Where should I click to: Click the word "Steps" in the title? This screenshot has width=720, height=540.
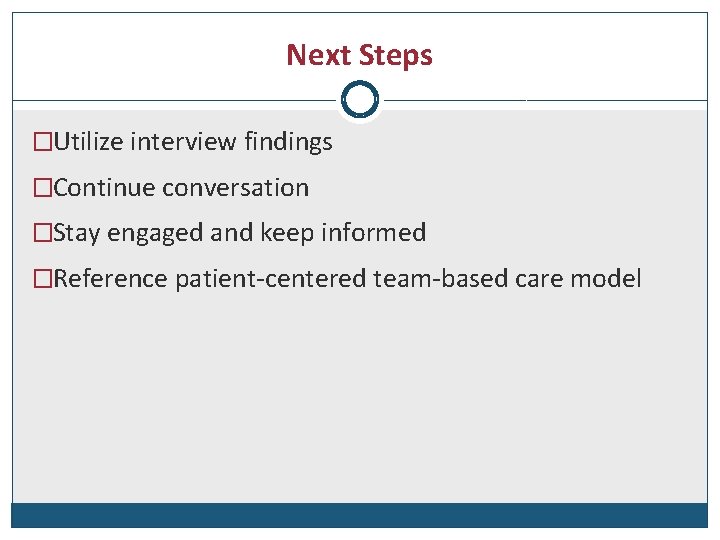pos(397,55)
